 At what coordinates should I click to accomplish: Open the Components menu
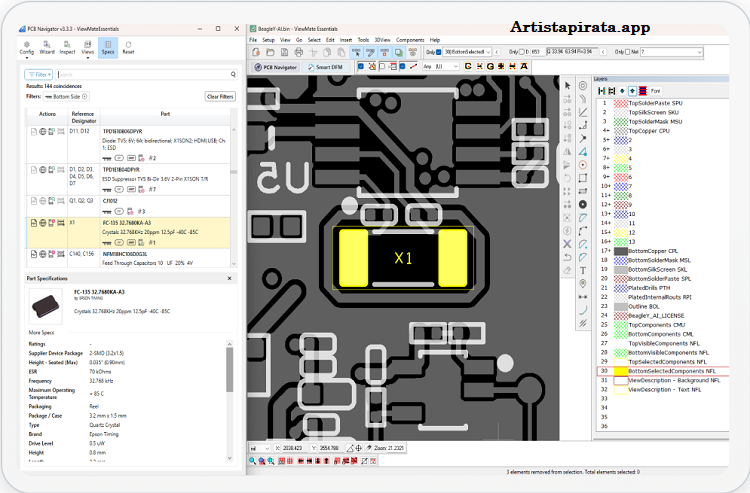(x=410, y=39)
